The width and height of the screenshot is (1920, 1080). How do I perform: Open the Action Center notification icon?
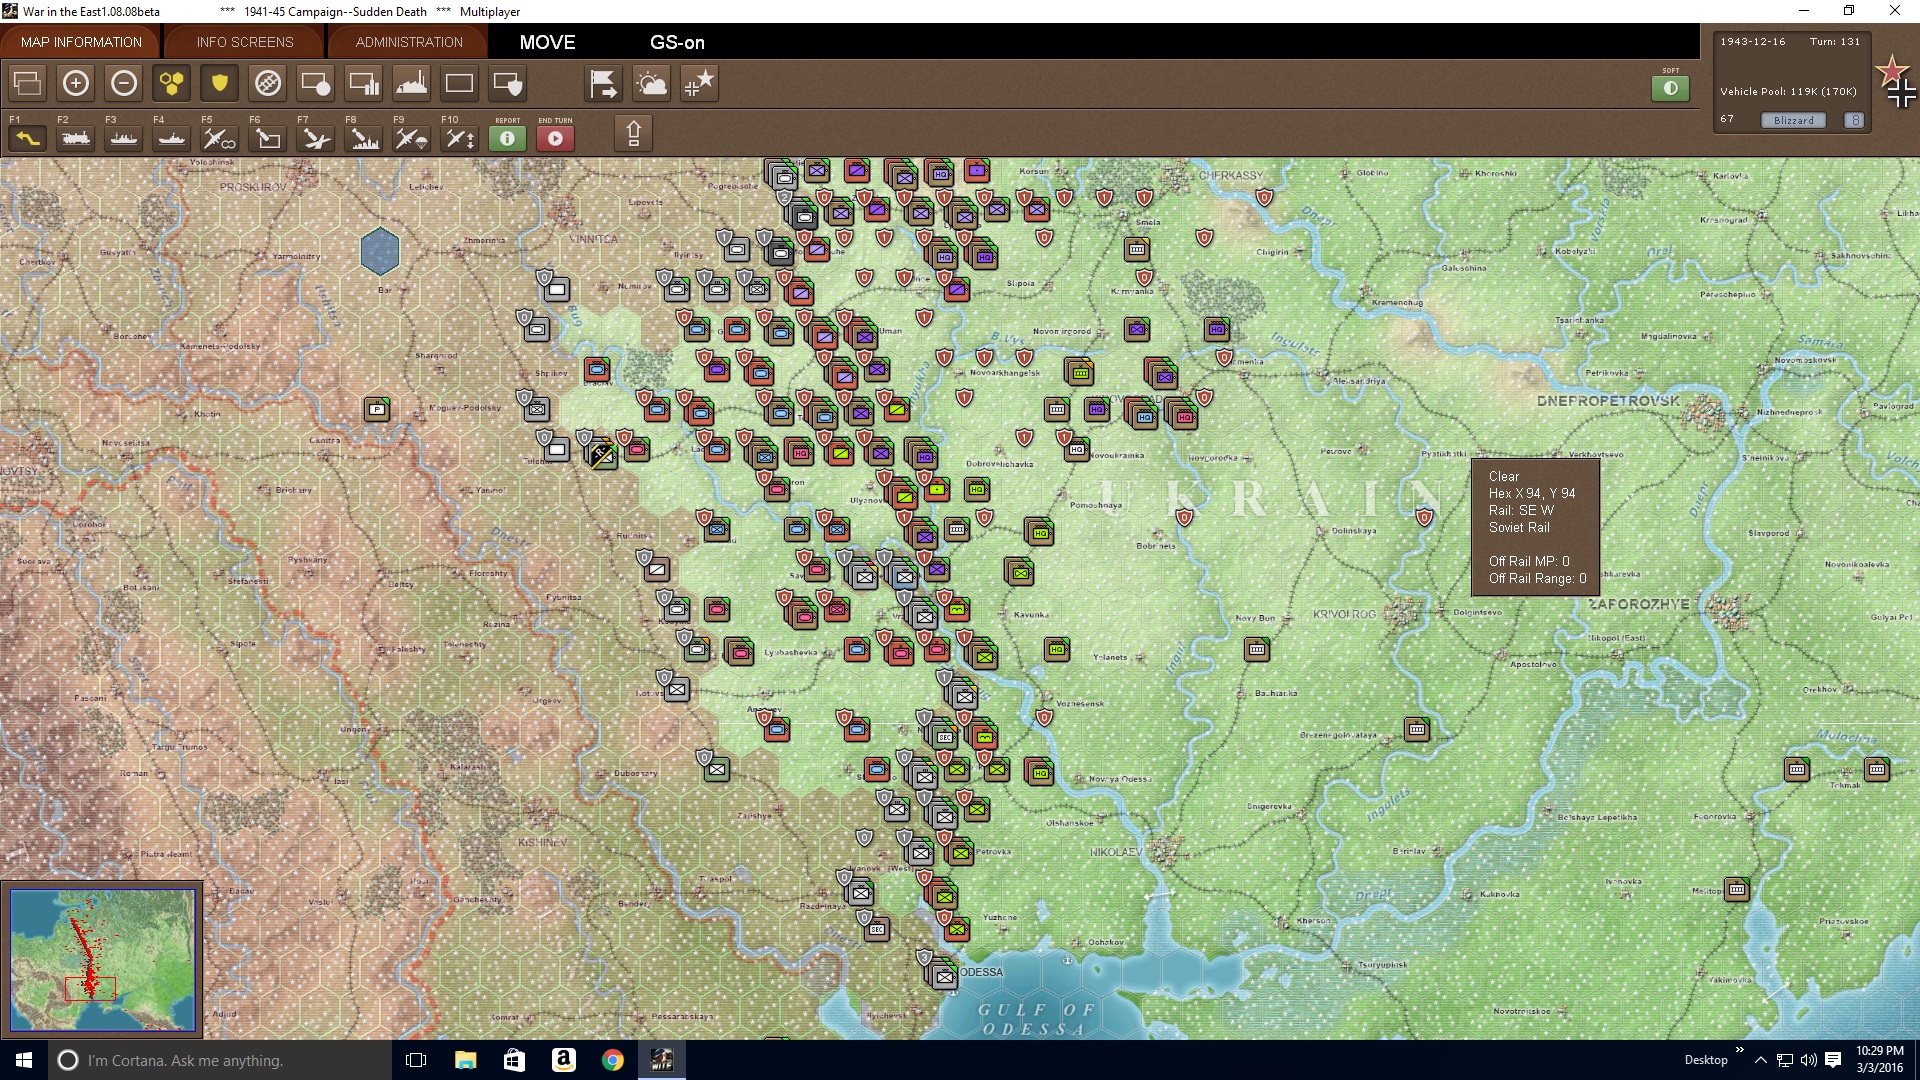pyautogui.click(x=1833, y=1060)
